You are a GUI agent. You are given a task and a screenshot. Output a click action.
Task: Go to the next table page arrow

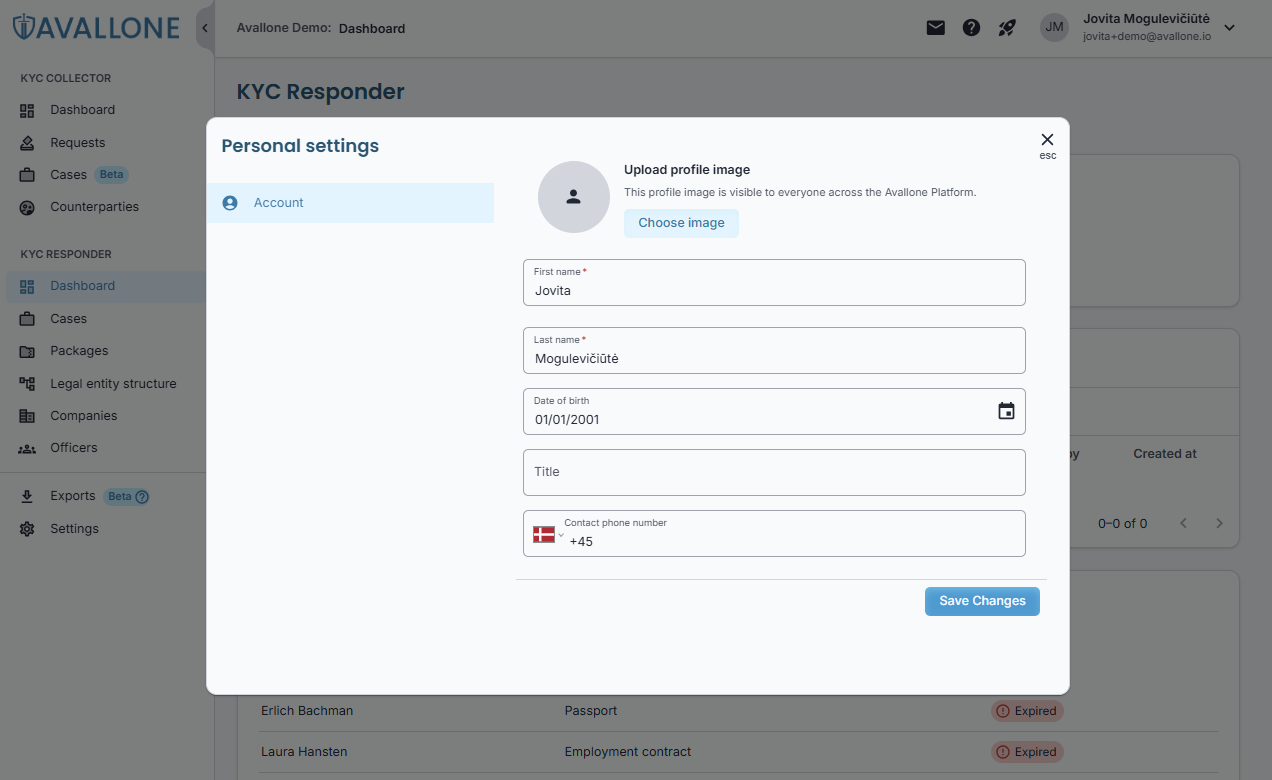(1219, 523)
